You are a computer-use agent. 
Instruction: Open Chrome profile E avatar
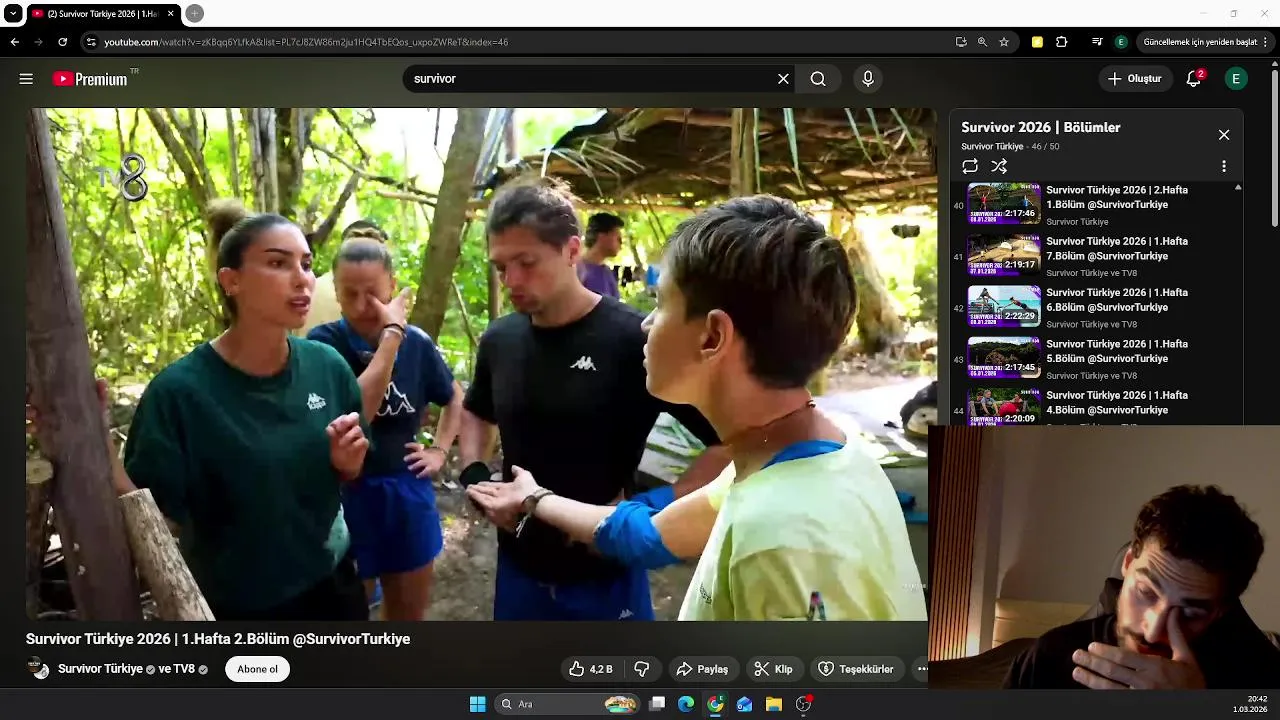pos(1121,42)
